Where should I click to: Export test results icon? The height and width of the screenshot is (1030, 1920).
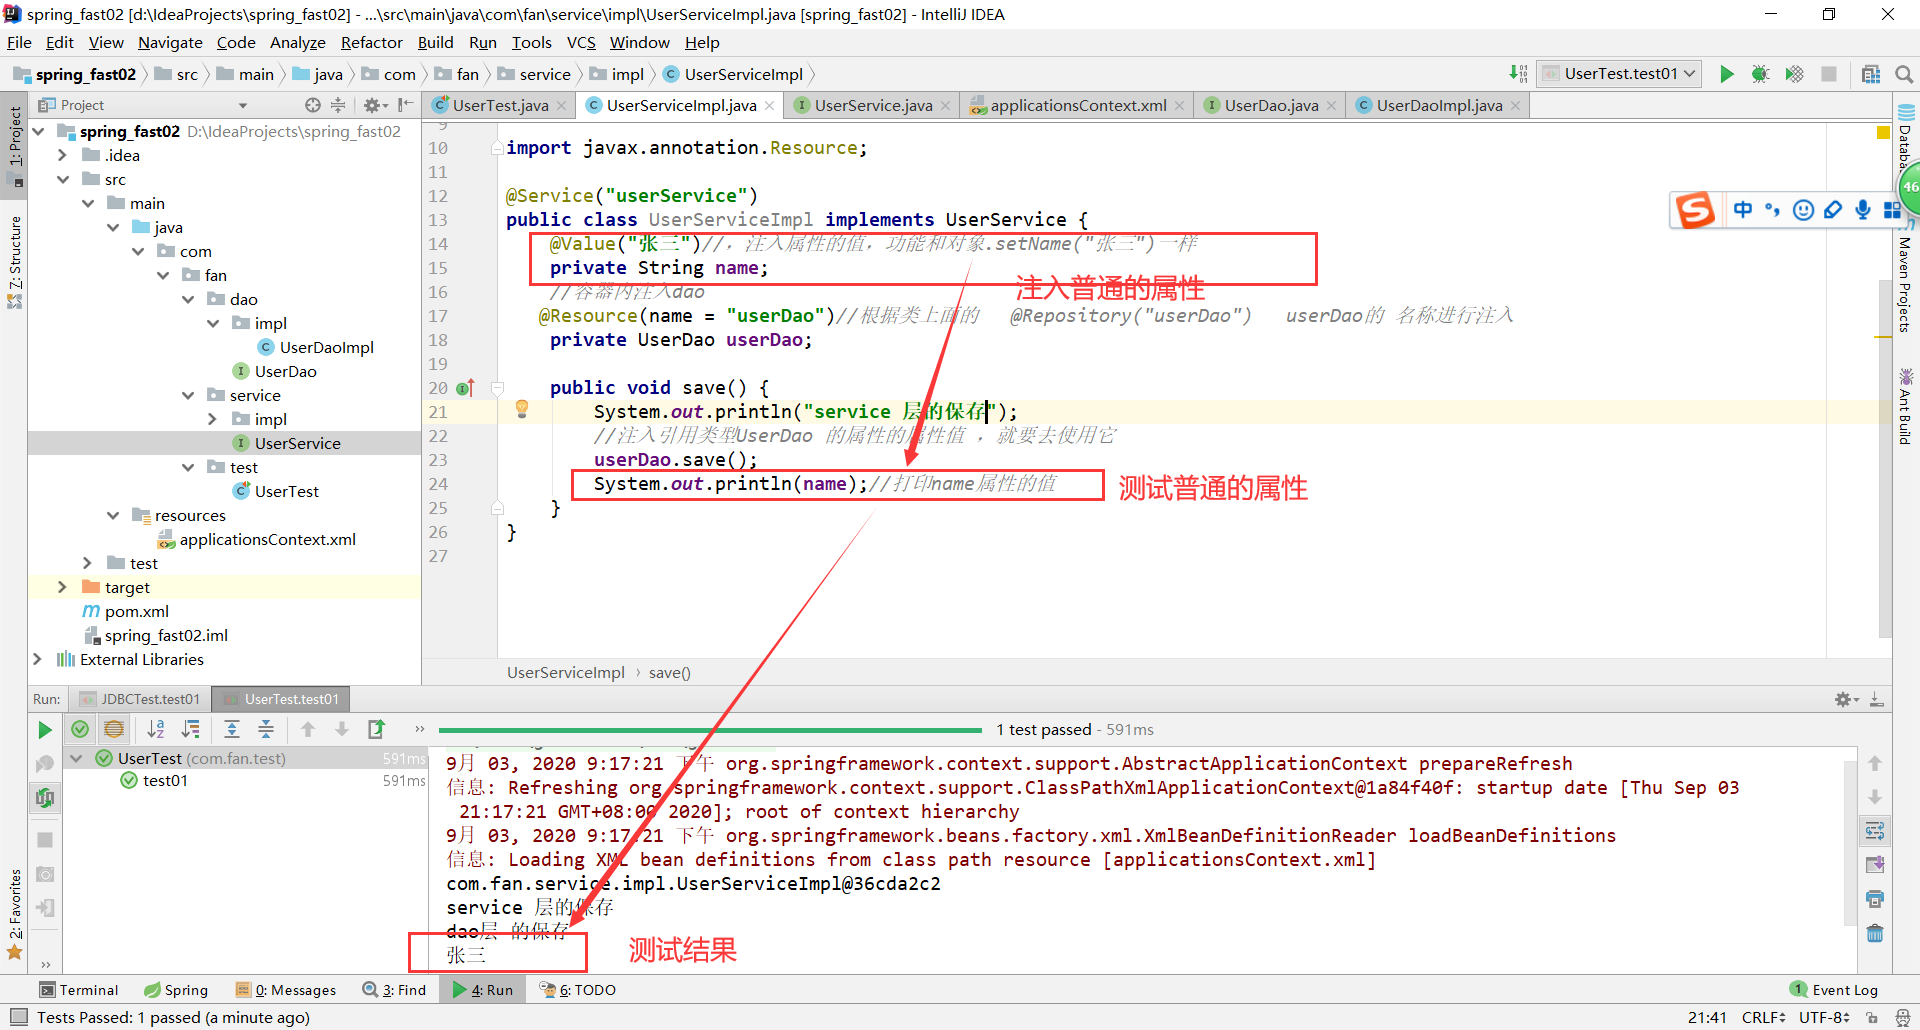tap(376, 729)
